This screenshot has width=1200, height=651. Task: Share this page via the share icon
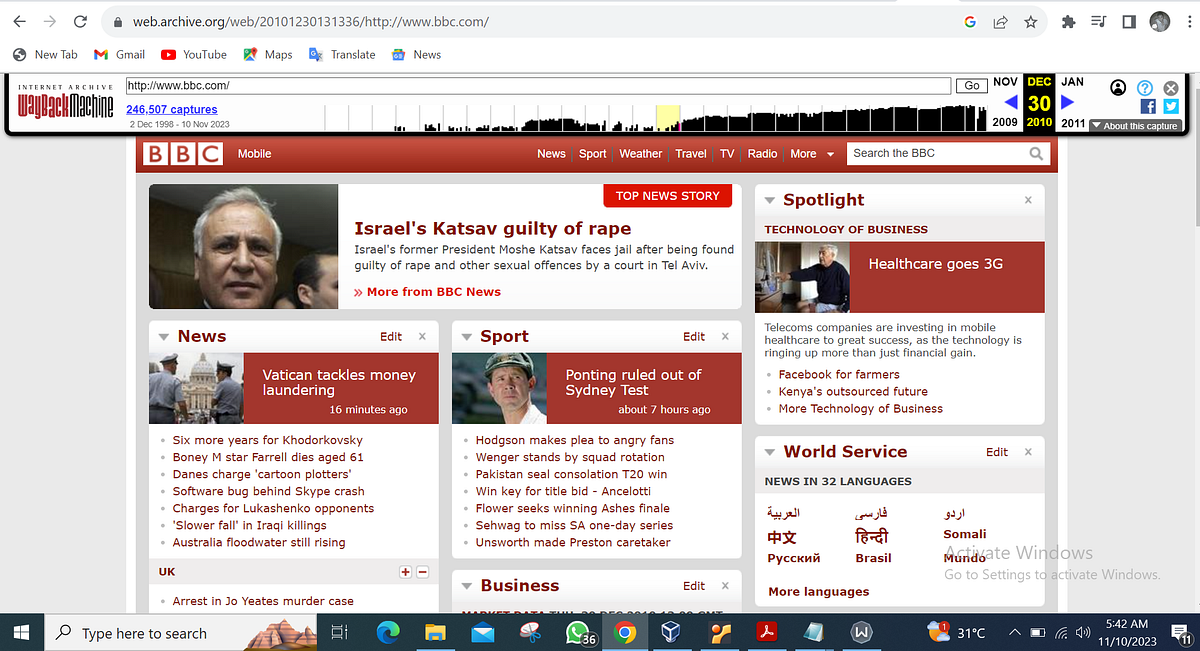pyautogui.click(x=1000, y=22)
